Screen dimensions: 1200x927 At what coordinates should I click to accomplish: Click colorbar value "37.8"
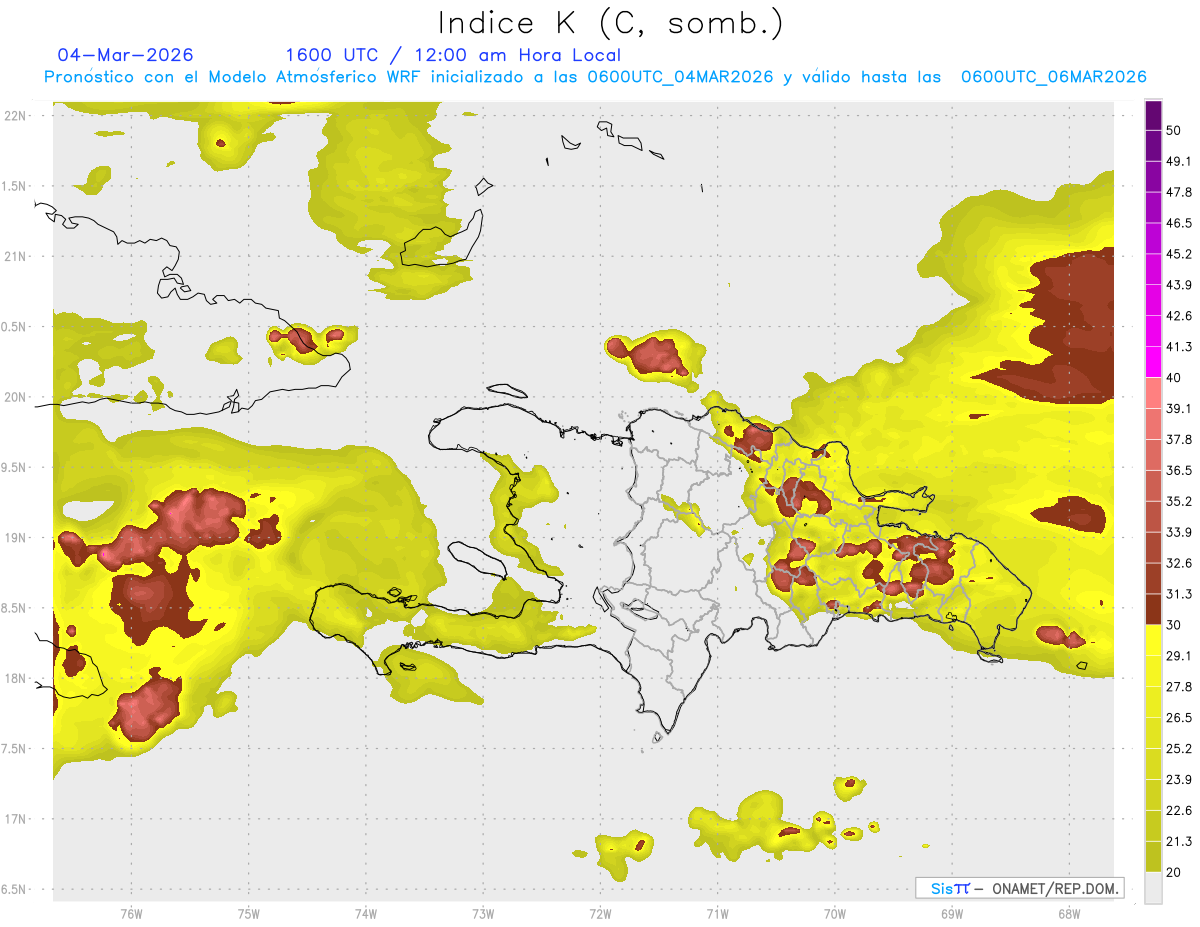click(1179, 439)
